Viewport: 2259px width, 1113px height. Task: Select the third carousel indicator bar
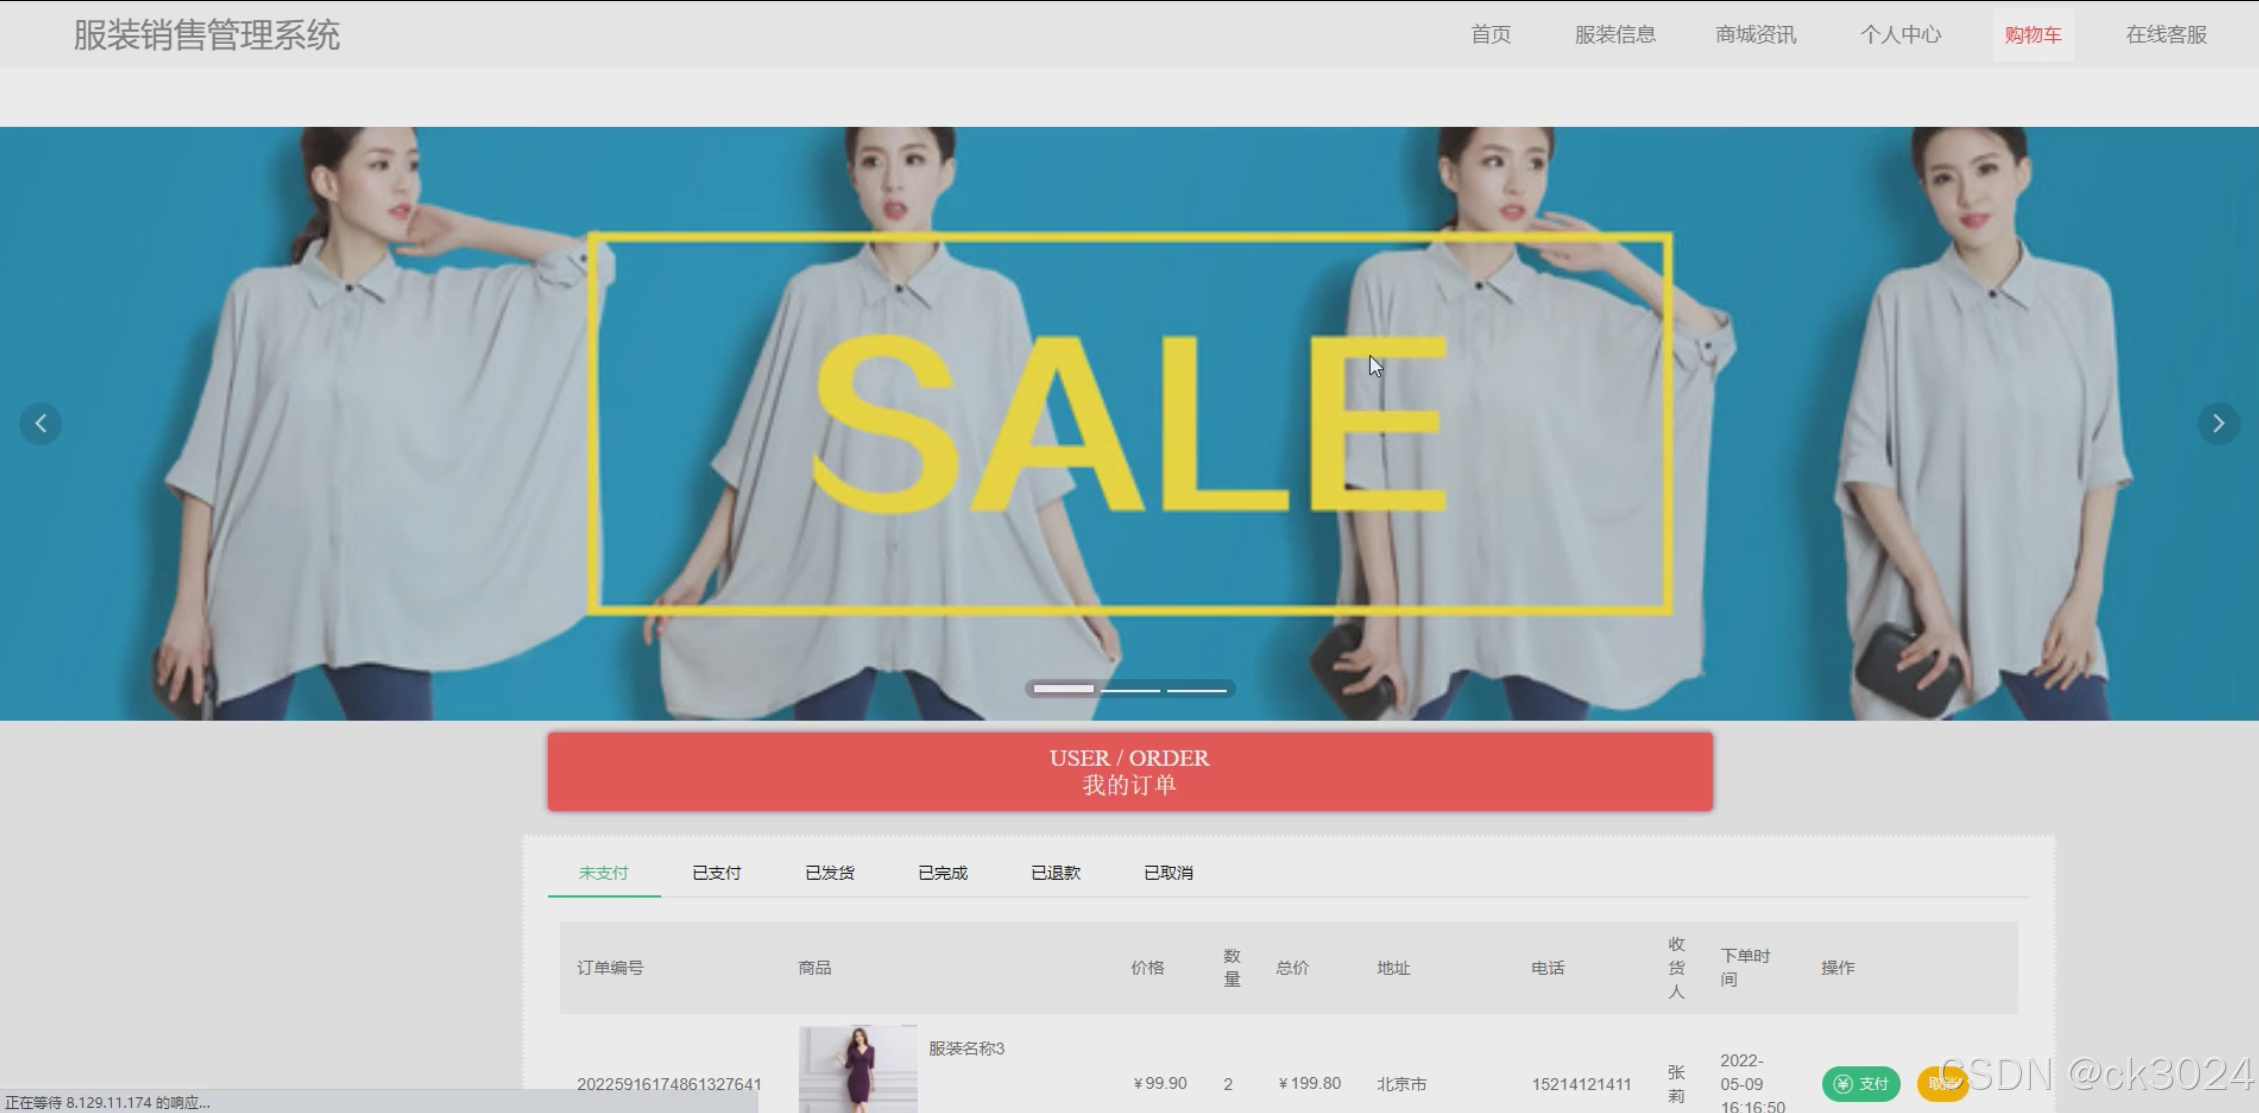pyautogui.click(x=1197, y=689)
